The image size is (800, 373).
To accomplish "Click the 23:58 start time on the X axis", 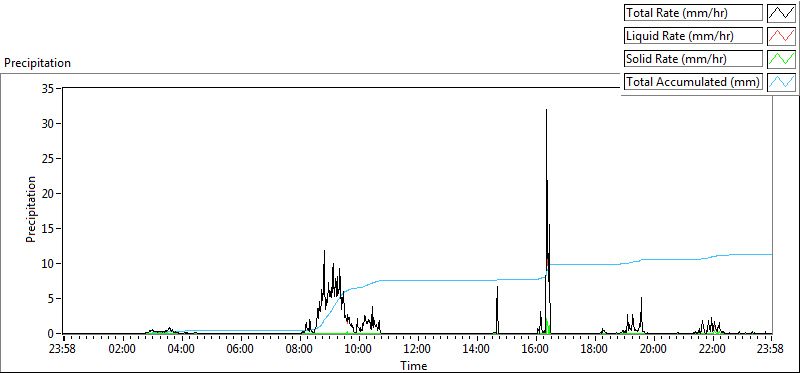I will tap(63, 350).
